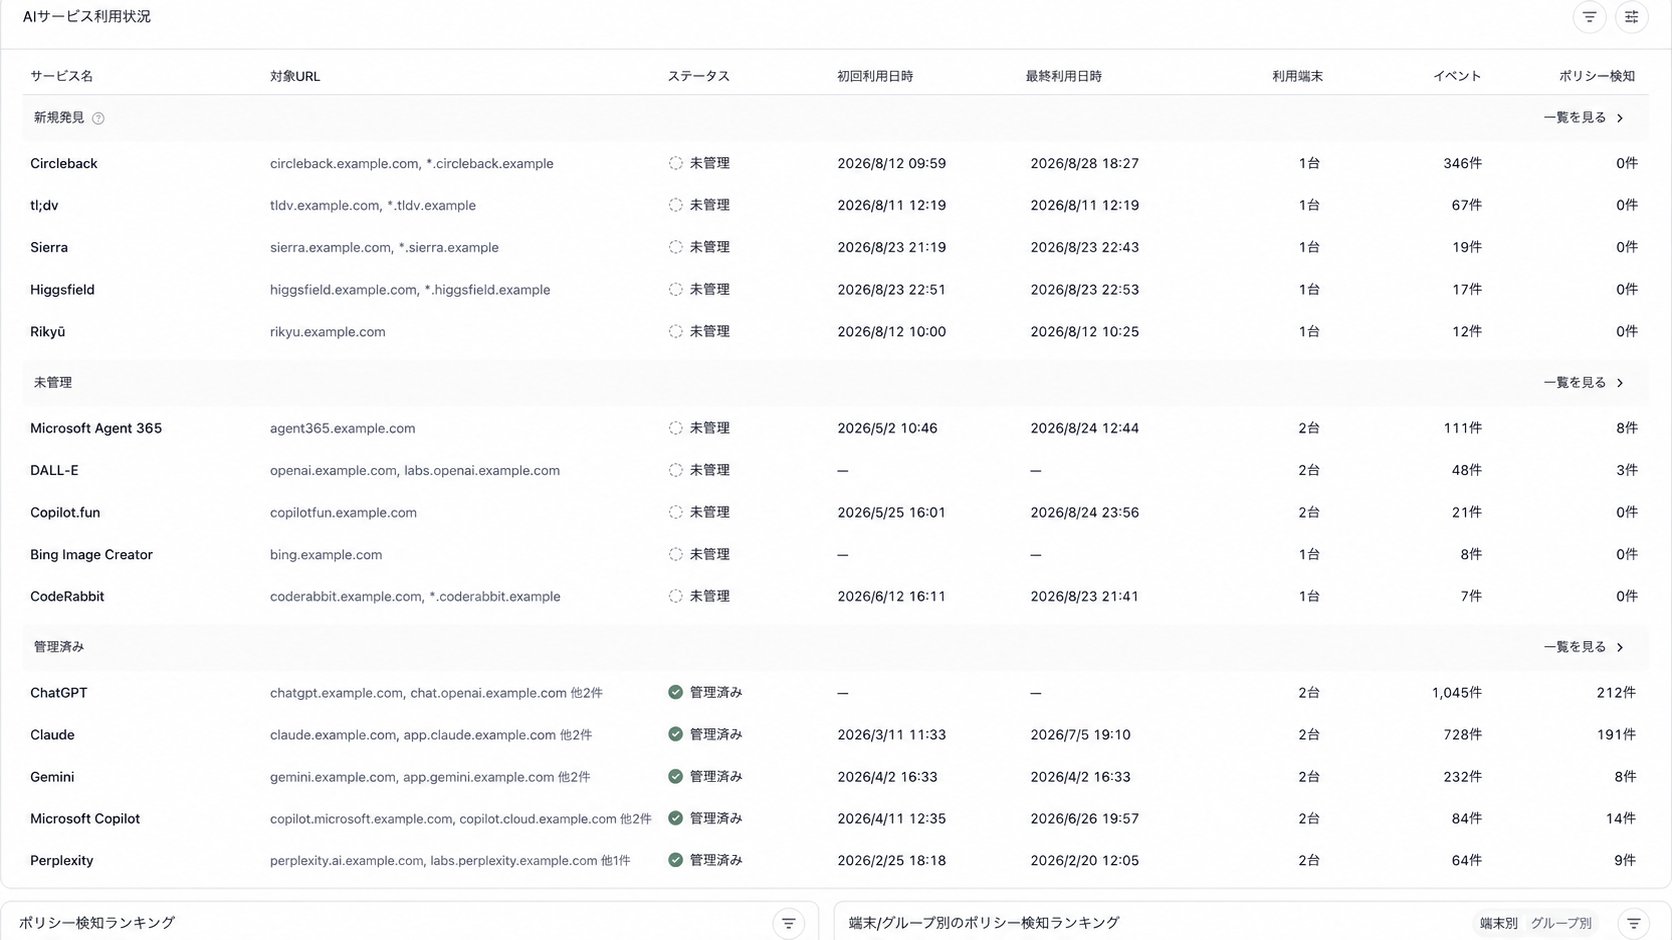Sort by ステータス column header

(699, 76)
